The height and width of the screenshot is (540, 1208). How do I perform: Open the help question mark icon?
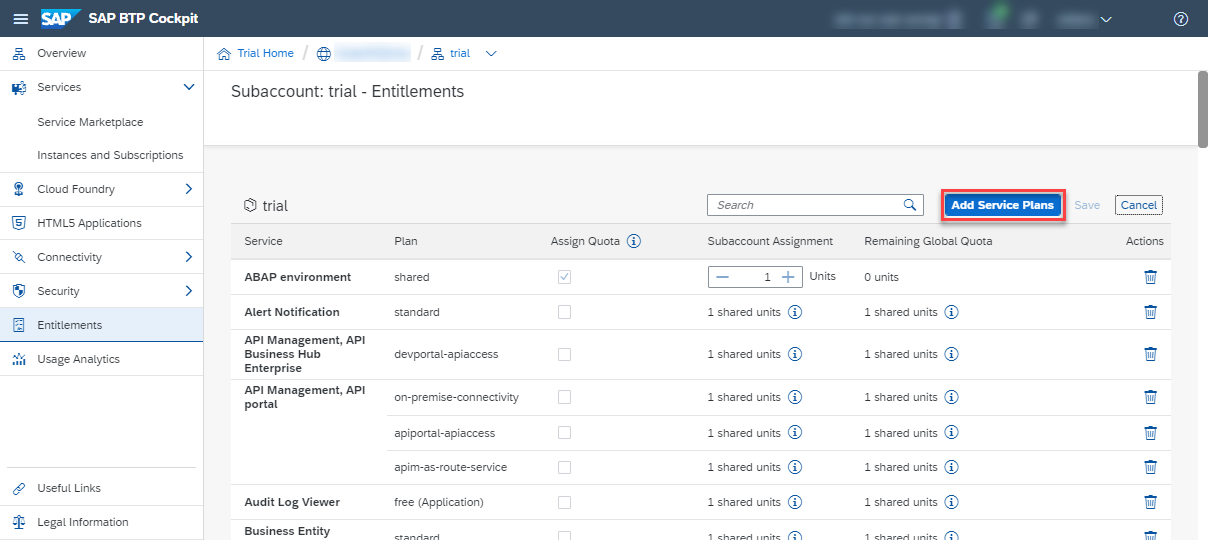(1181, 19)
